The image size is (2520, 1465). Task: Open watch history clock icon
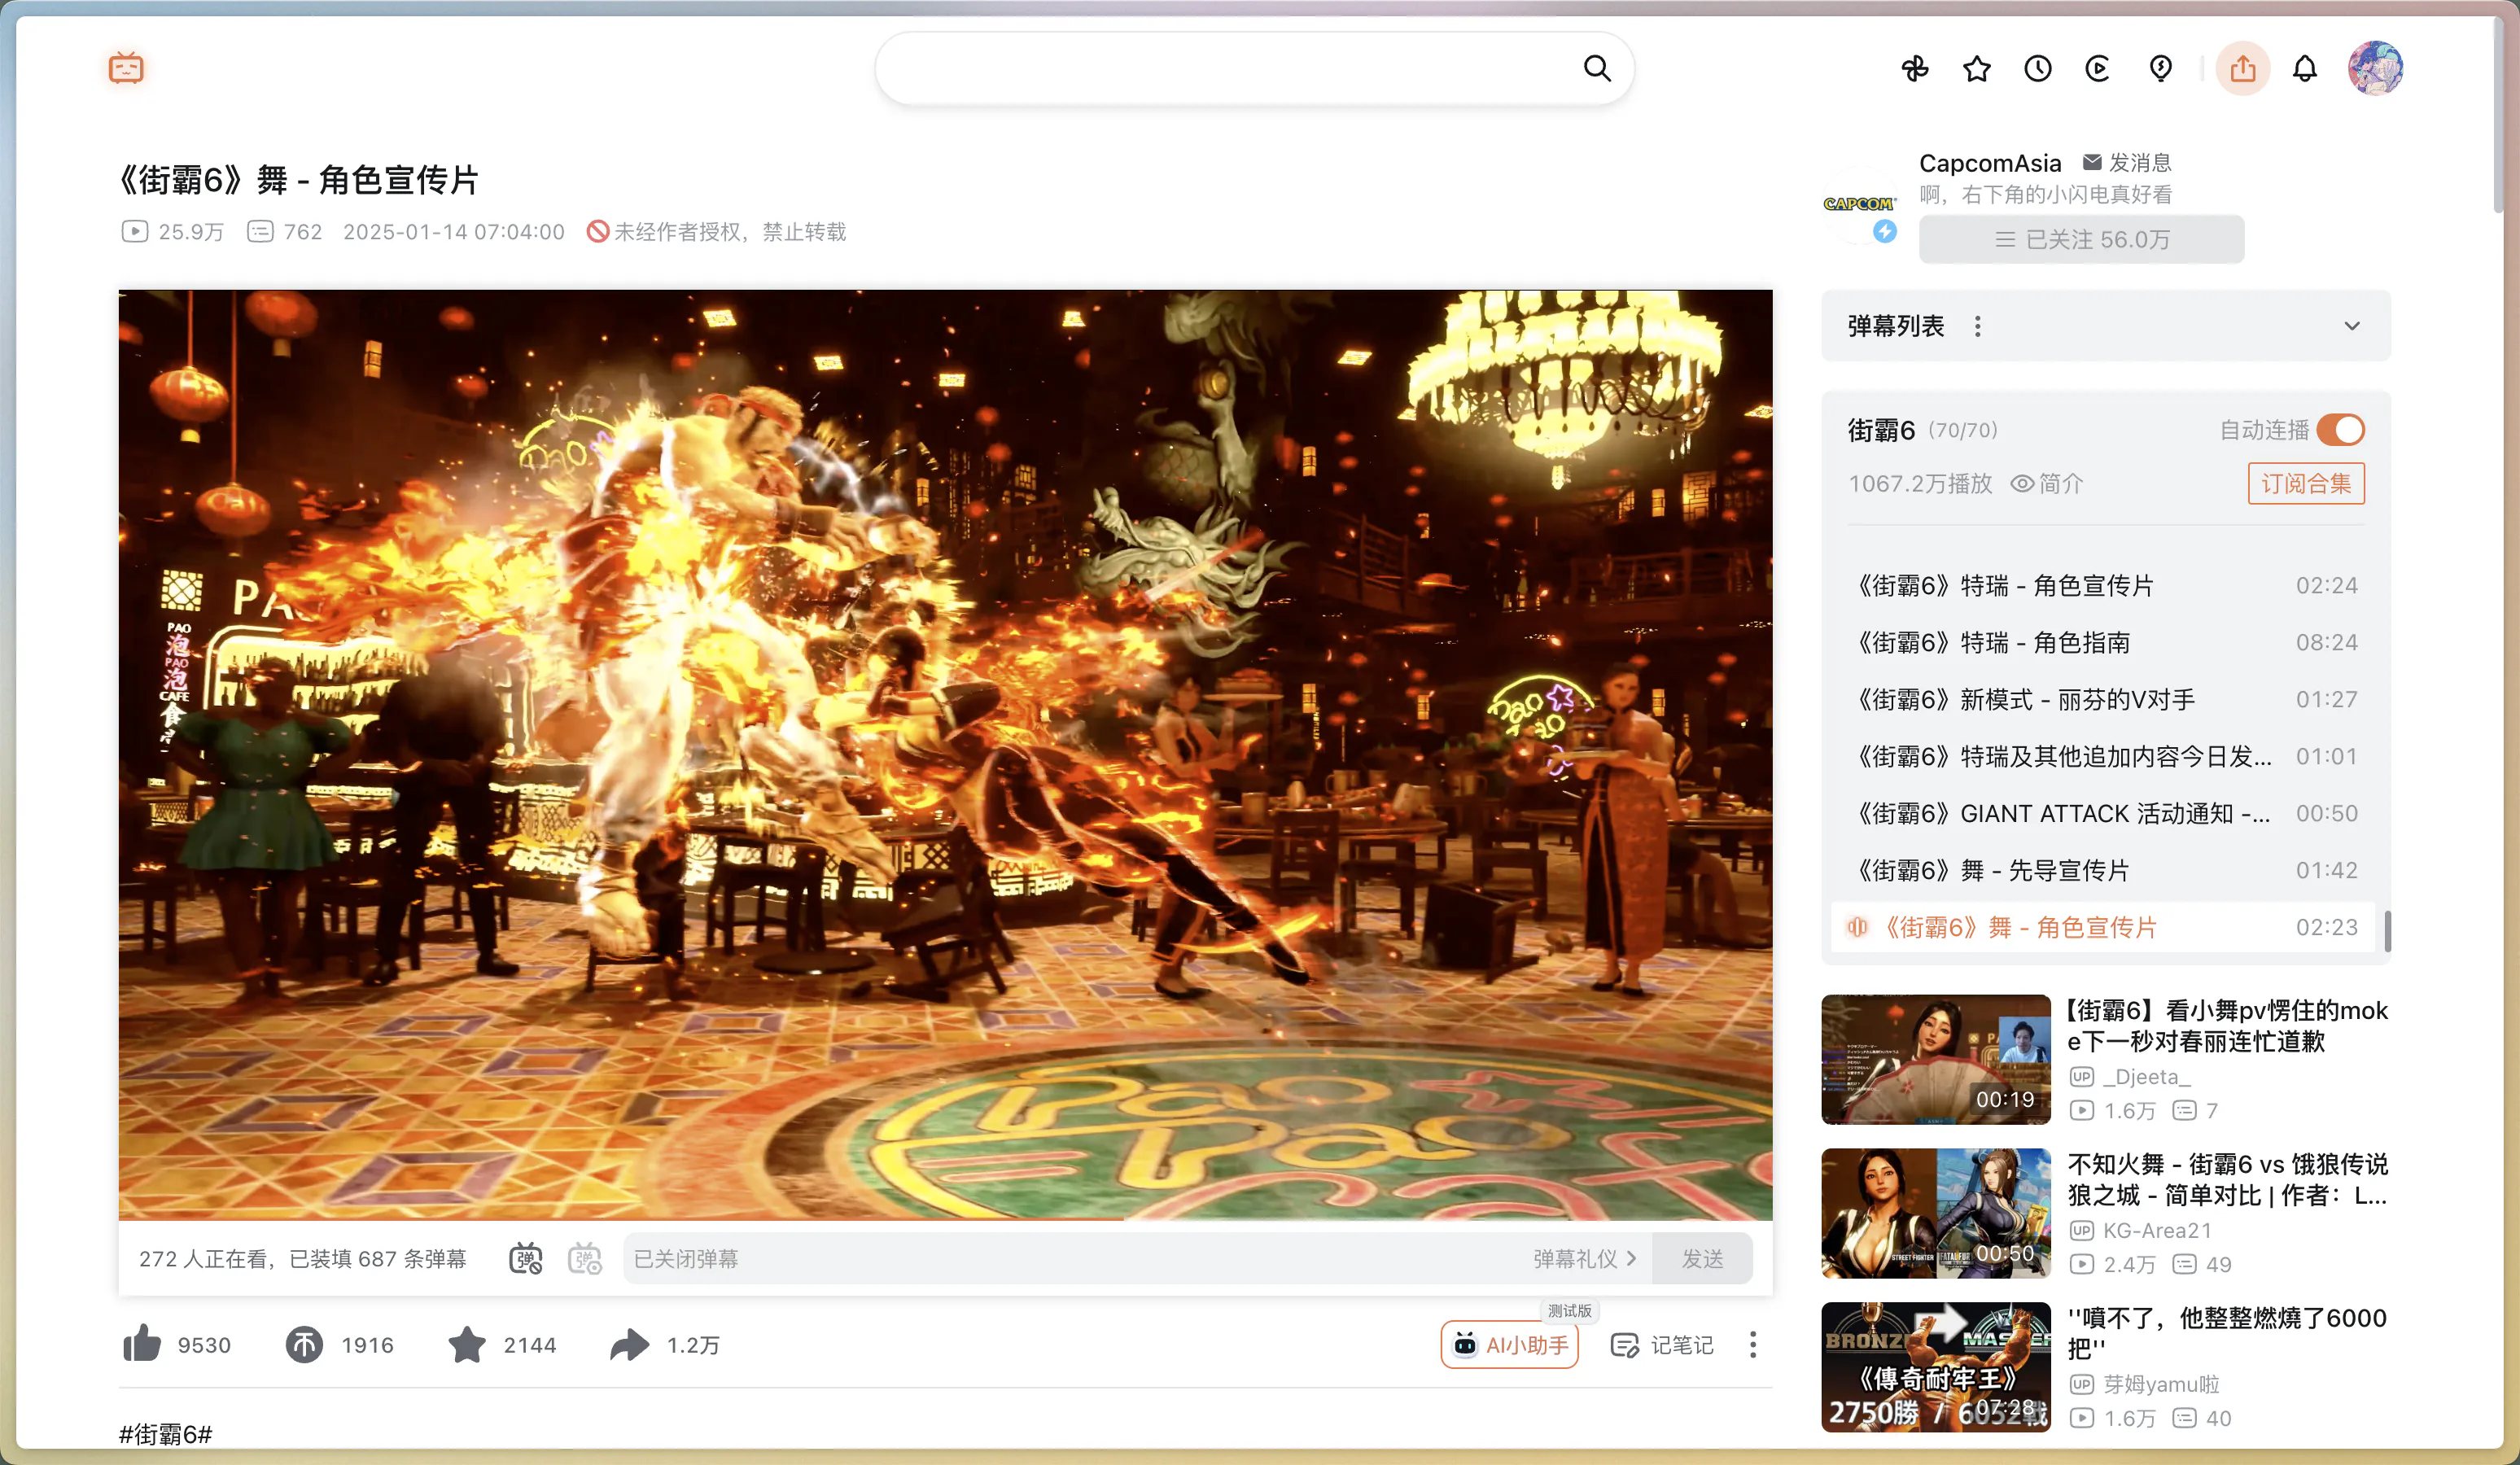[2038, 68]
